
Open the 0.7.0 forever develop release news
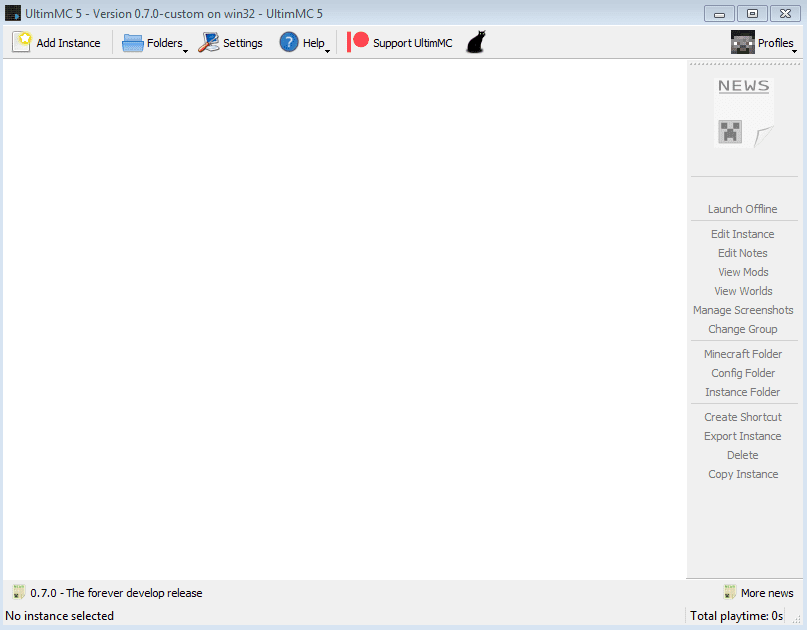[116, 593]
